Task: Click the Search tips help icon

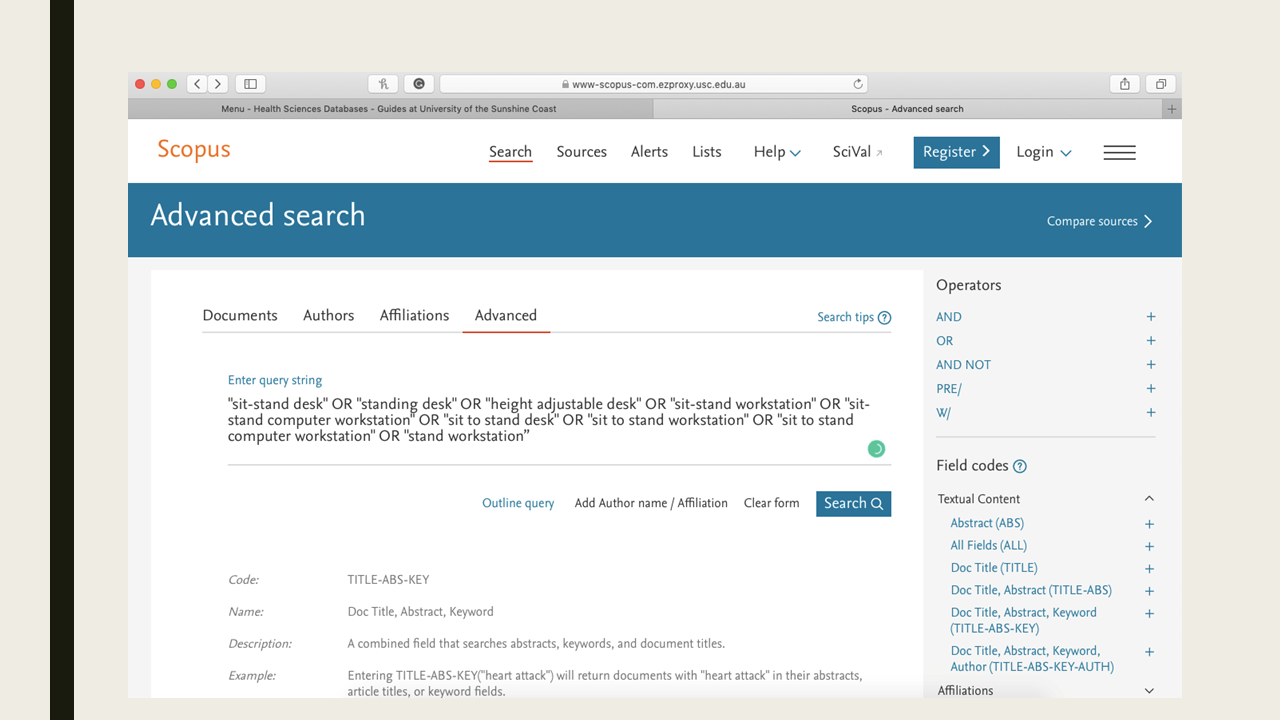Action: pyautogui.click(x=884, y=317)
